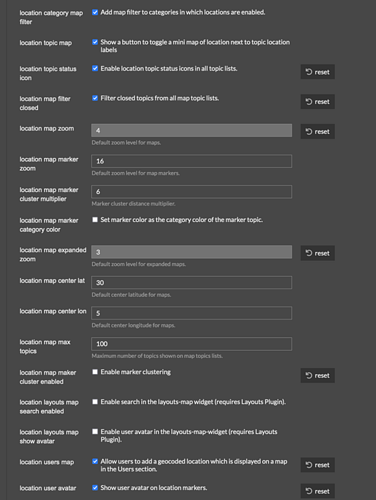Select 'Default zoom level for expanded maps.' text
The width and height of the screenshot is (376, 500).
click(x=139, y=264)
